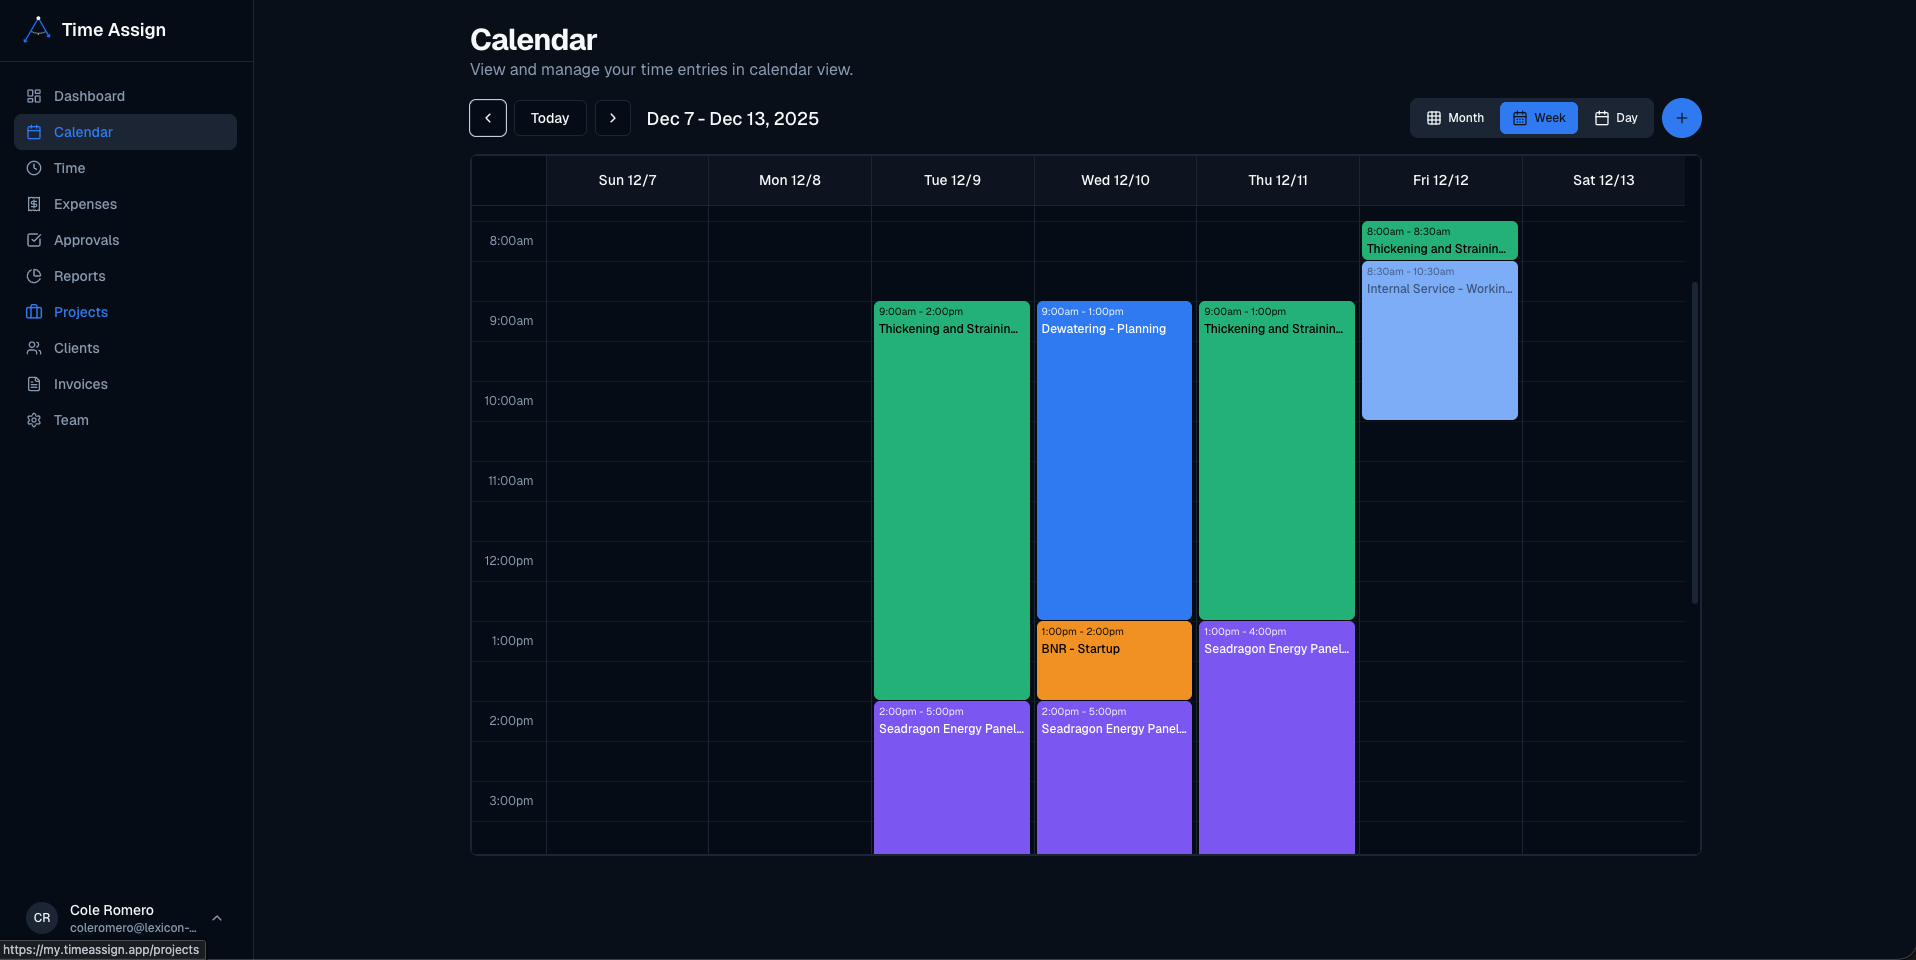Image resolution: width=1916 pixels, height=960 pixels.
Task: Click the Team gear icon
Action: pos(34,420)
